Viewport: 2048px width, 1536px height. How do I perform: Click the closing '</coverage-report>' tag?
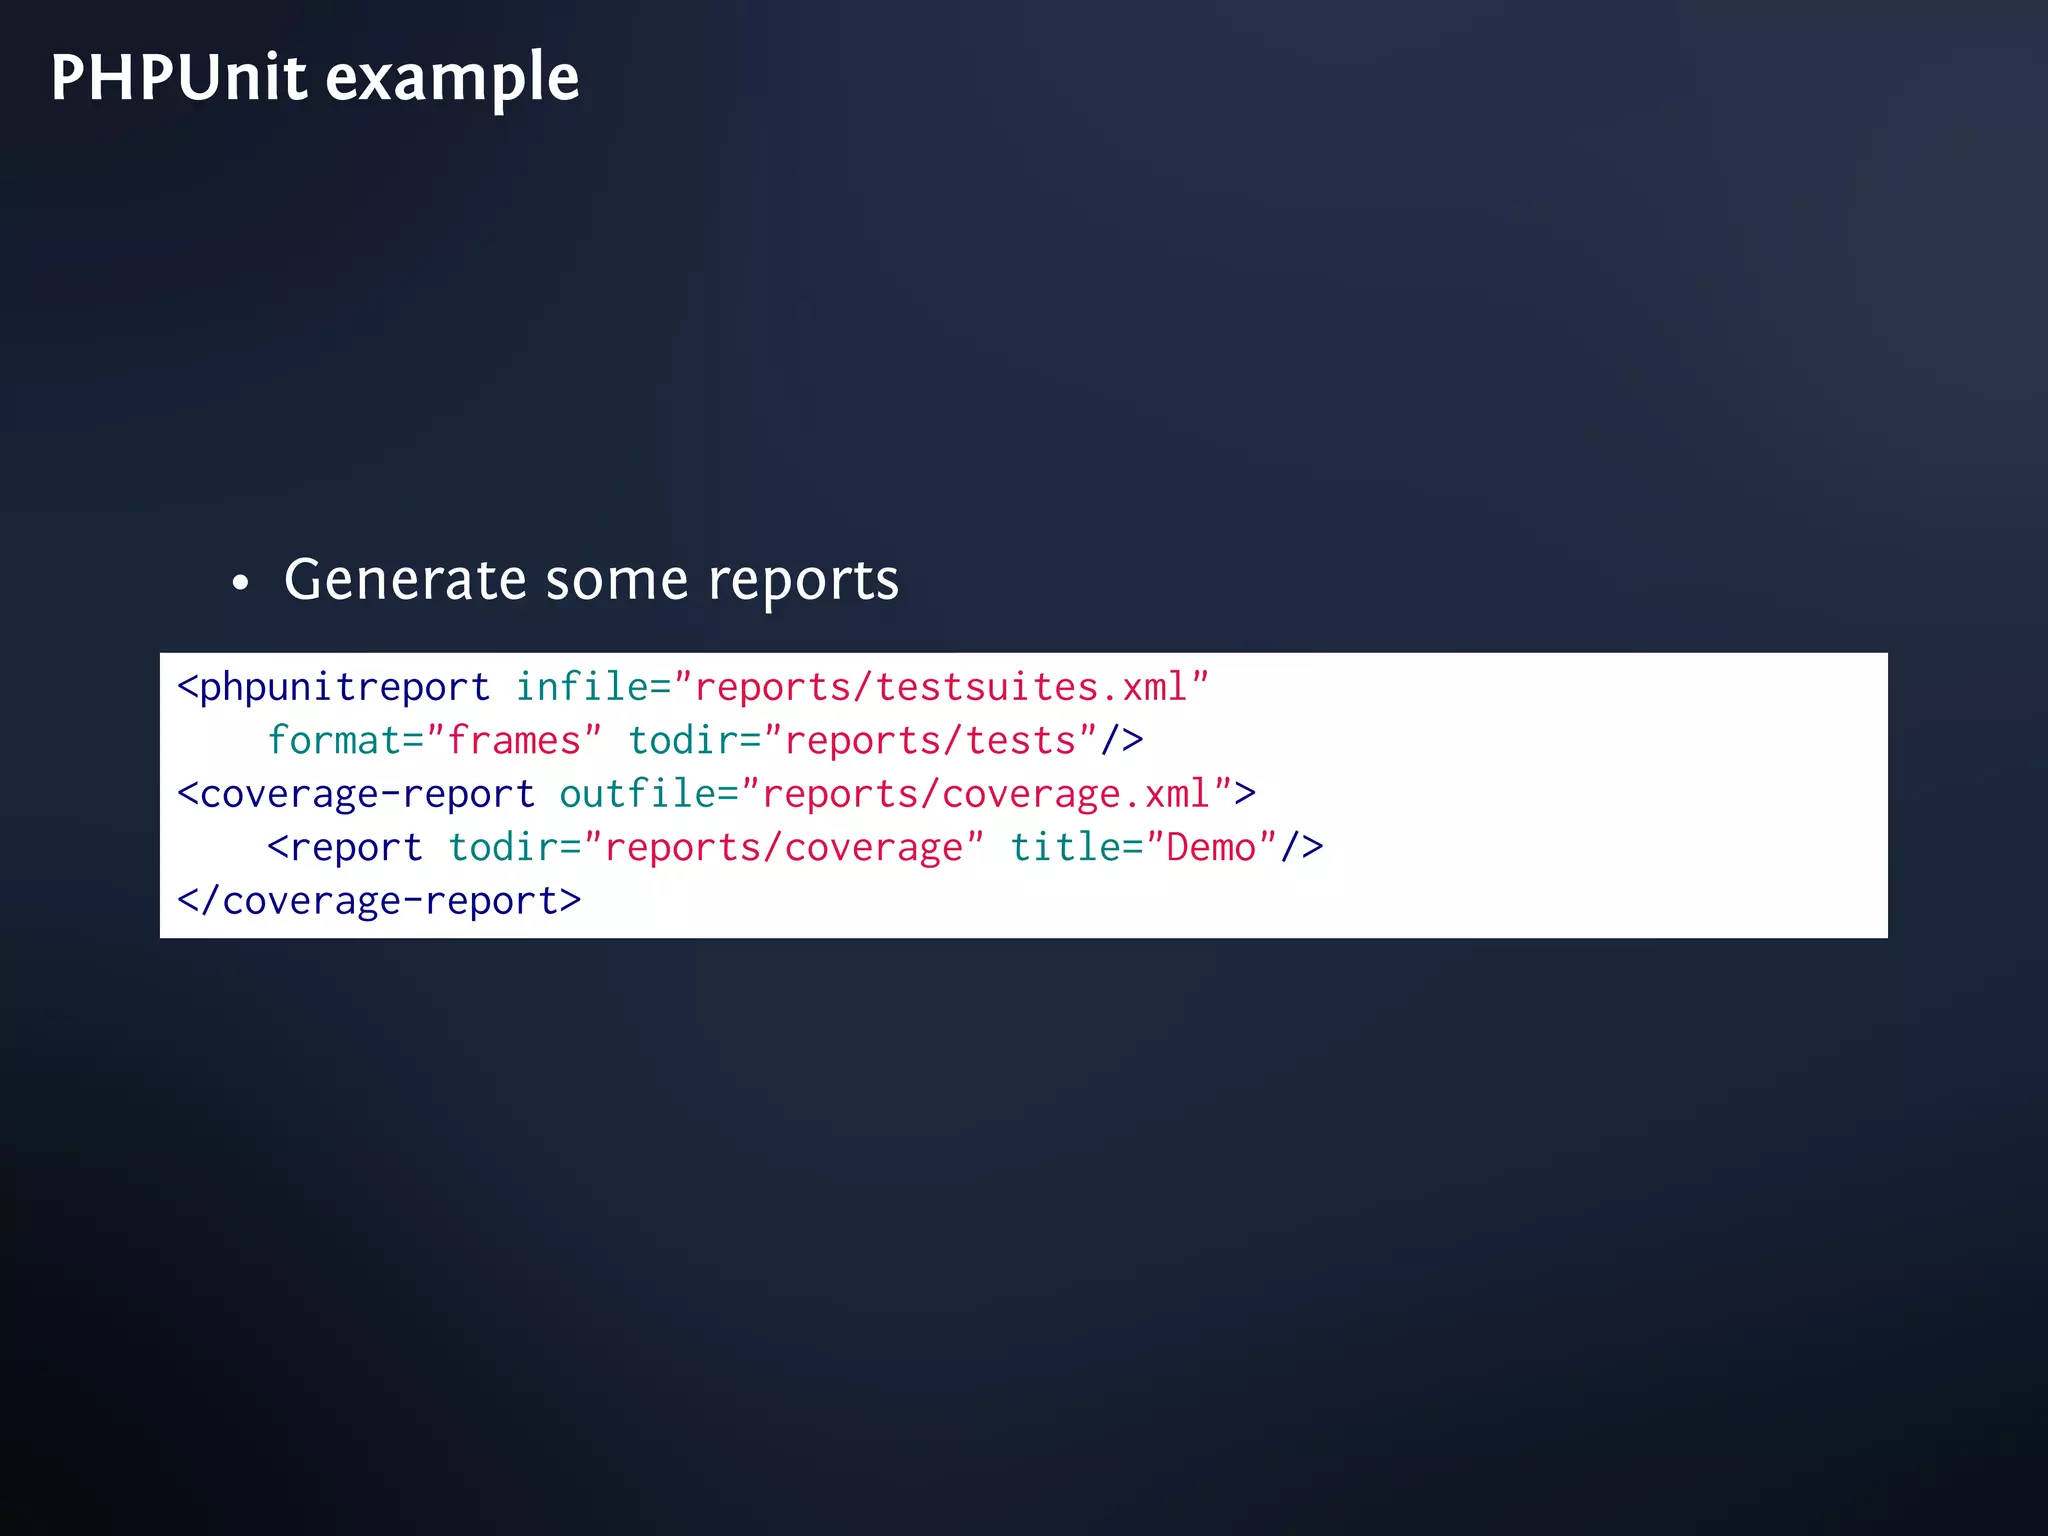tap(379, 901)
